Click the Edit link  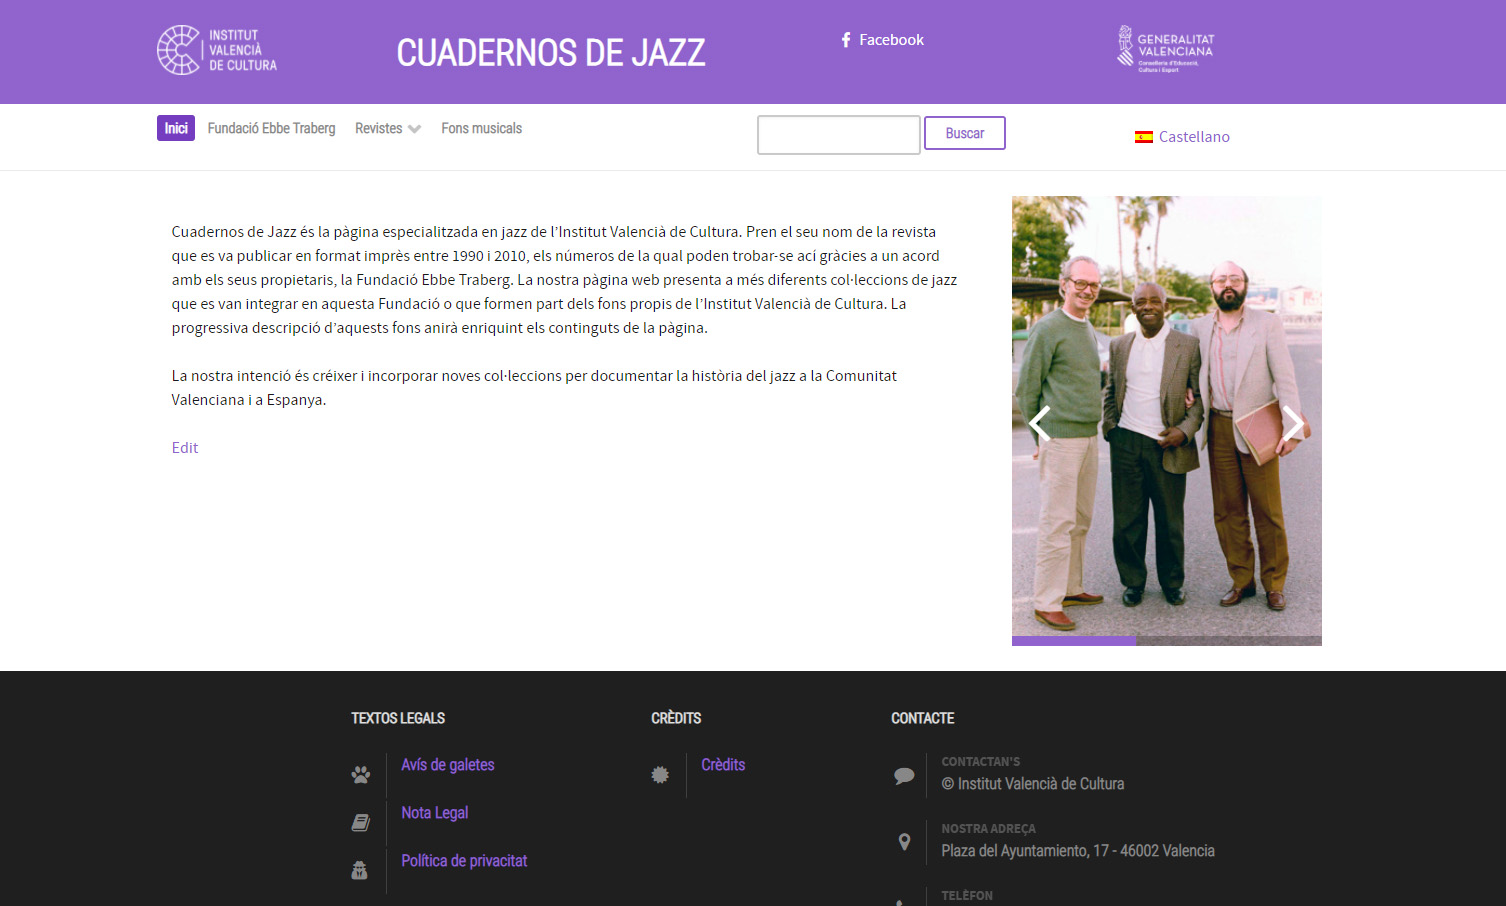click(x=185, y=448)
